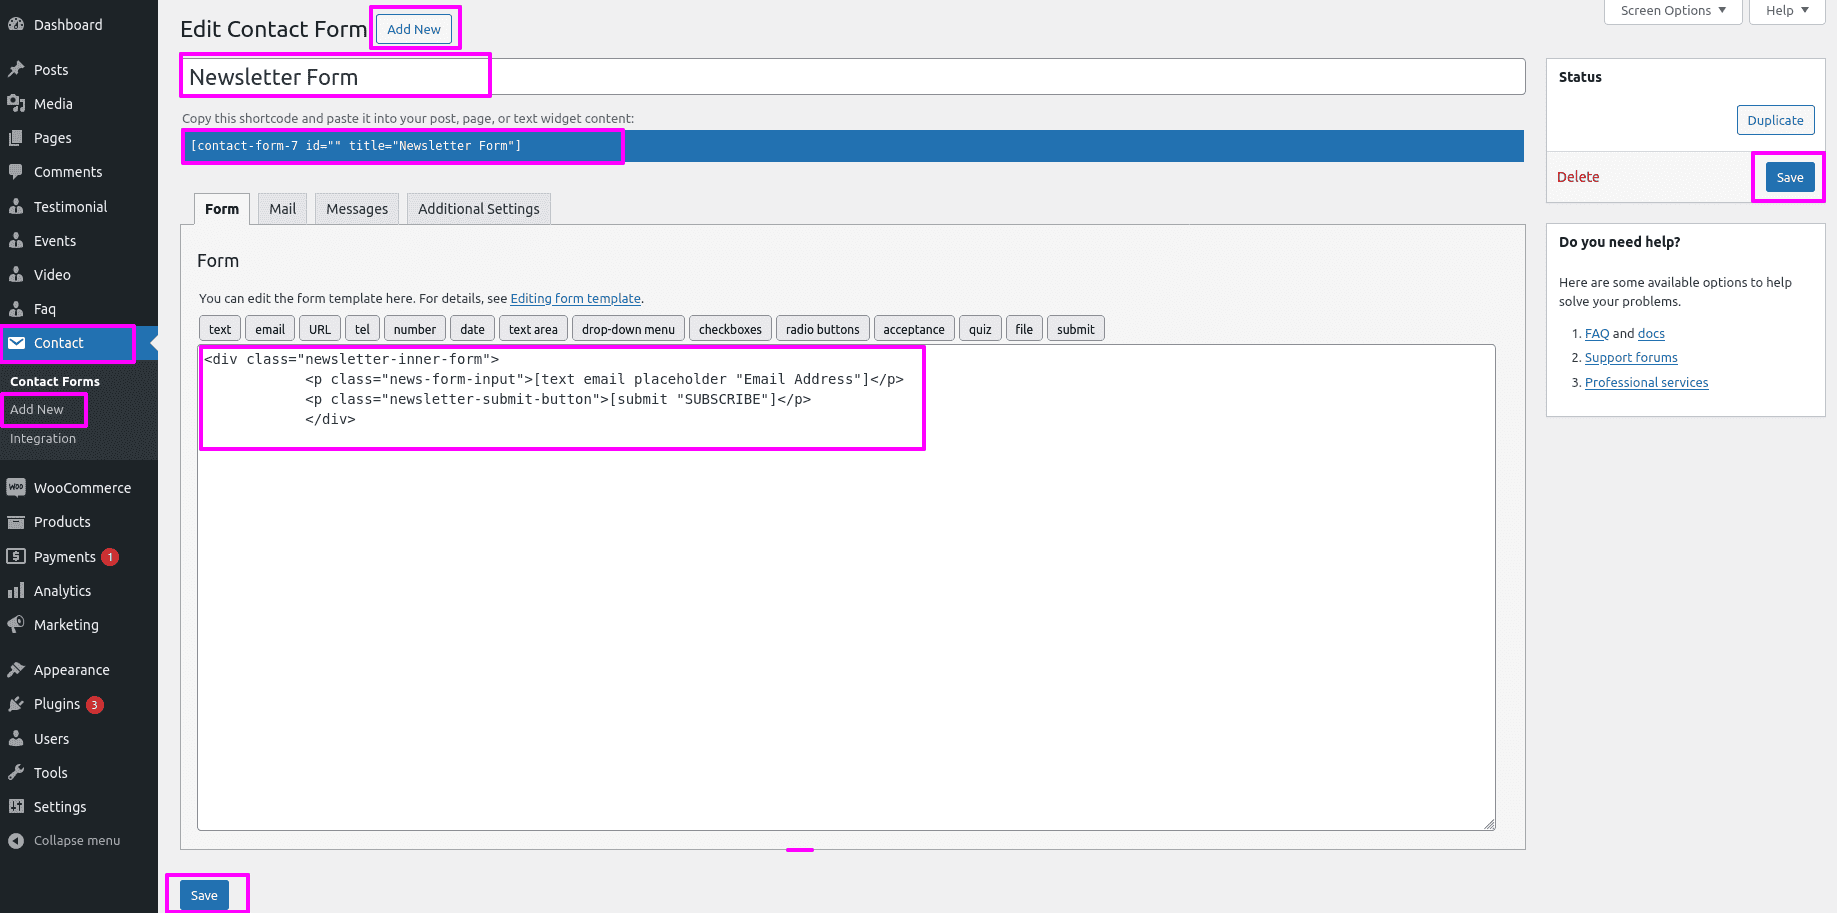The width and height of the screenshot is (1837, 913).
Task: Open Contact Forms submenu item
Action: click(55, 381)
